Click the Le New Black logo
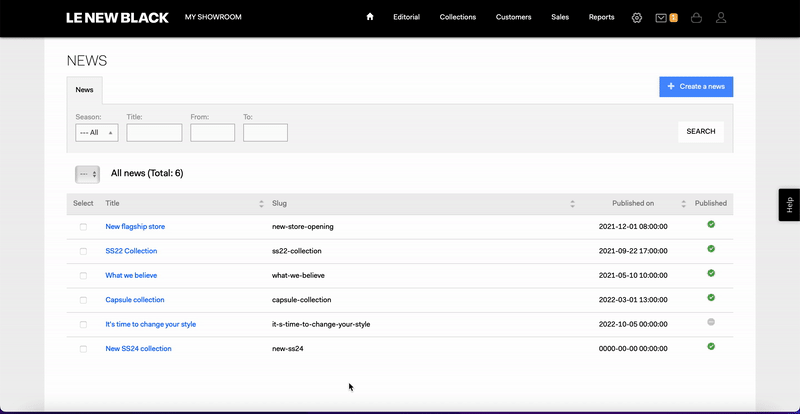 pyautogui.click(x=117, y=18)
